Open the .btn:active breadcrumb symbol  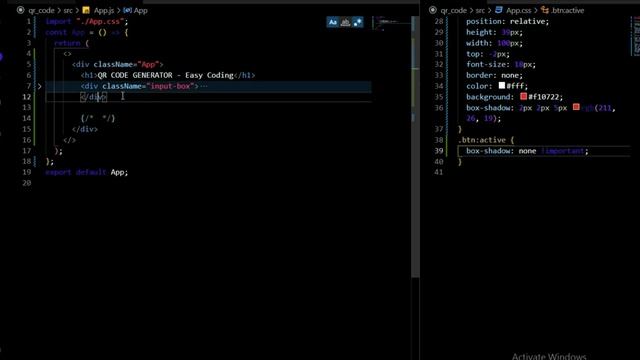pyautogui.click(x=567, y=11)
